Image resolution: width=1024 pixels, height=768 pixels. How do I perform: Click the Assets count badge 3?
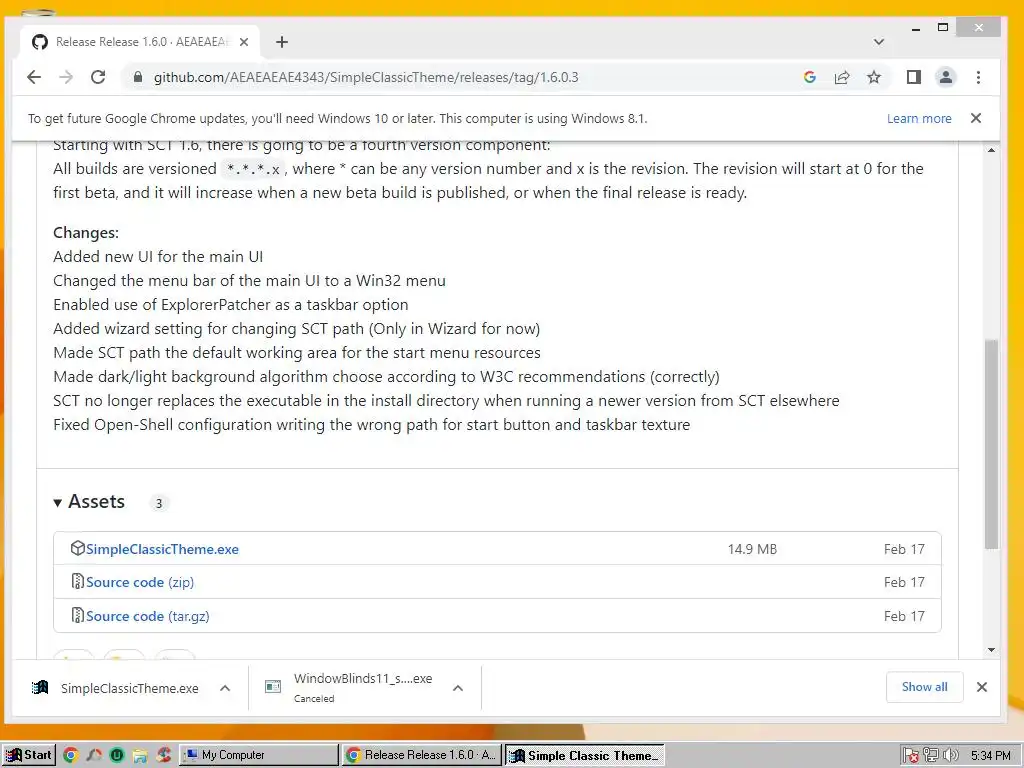tap(159, 503)
